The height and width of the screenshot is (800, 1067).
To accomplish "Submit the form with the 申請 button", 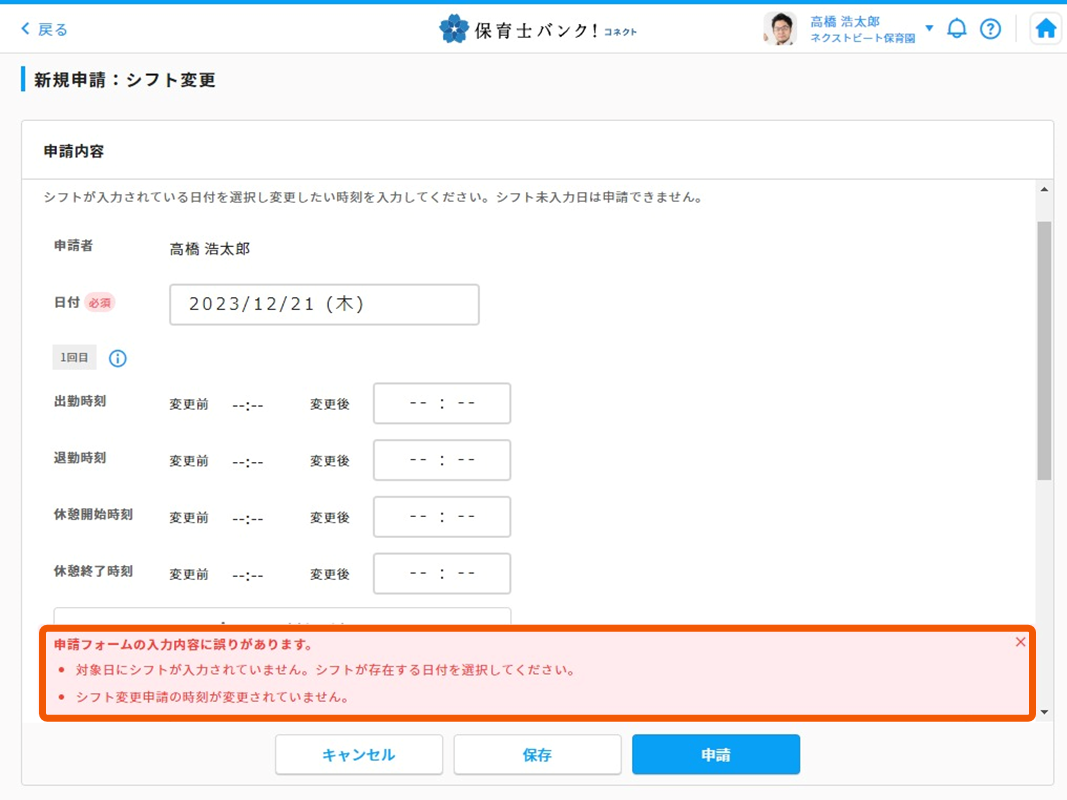I will pyautogui.click(x=715, y=754).
